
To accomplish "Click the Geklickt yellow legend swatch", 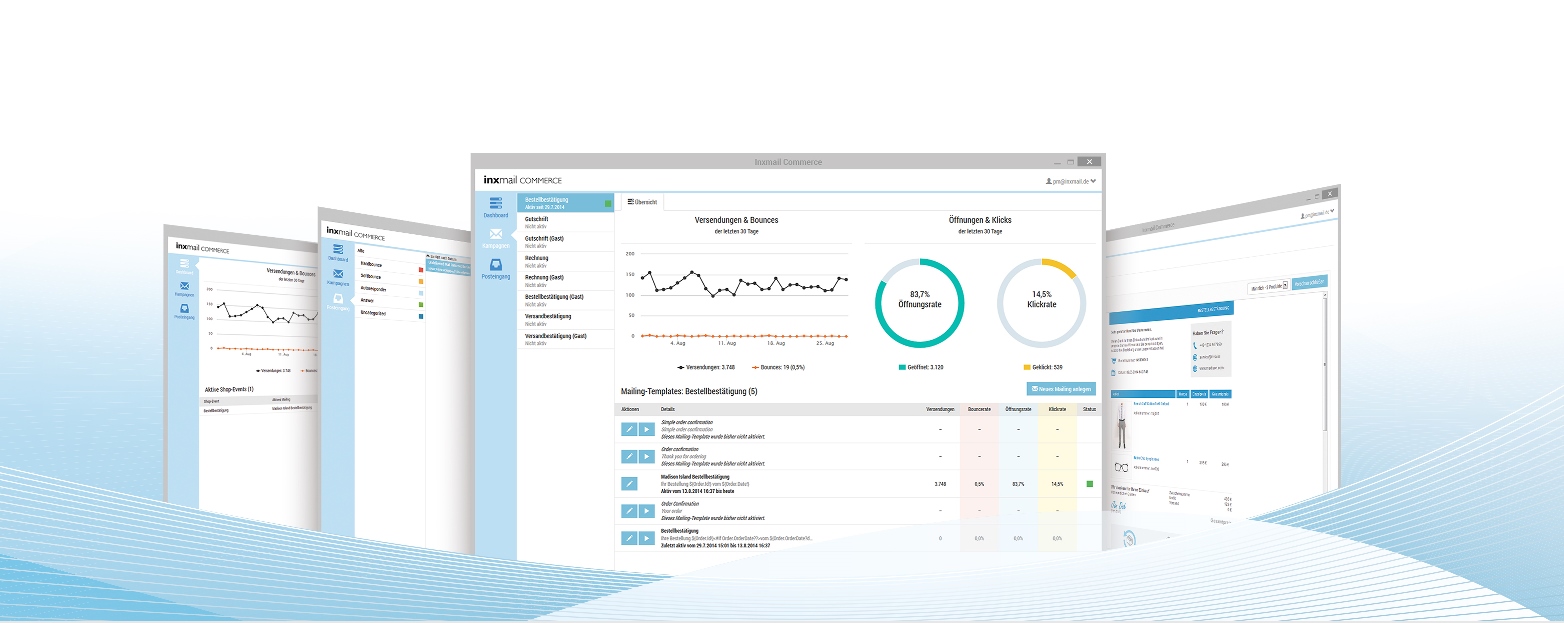I will [x=1026, y=367].
